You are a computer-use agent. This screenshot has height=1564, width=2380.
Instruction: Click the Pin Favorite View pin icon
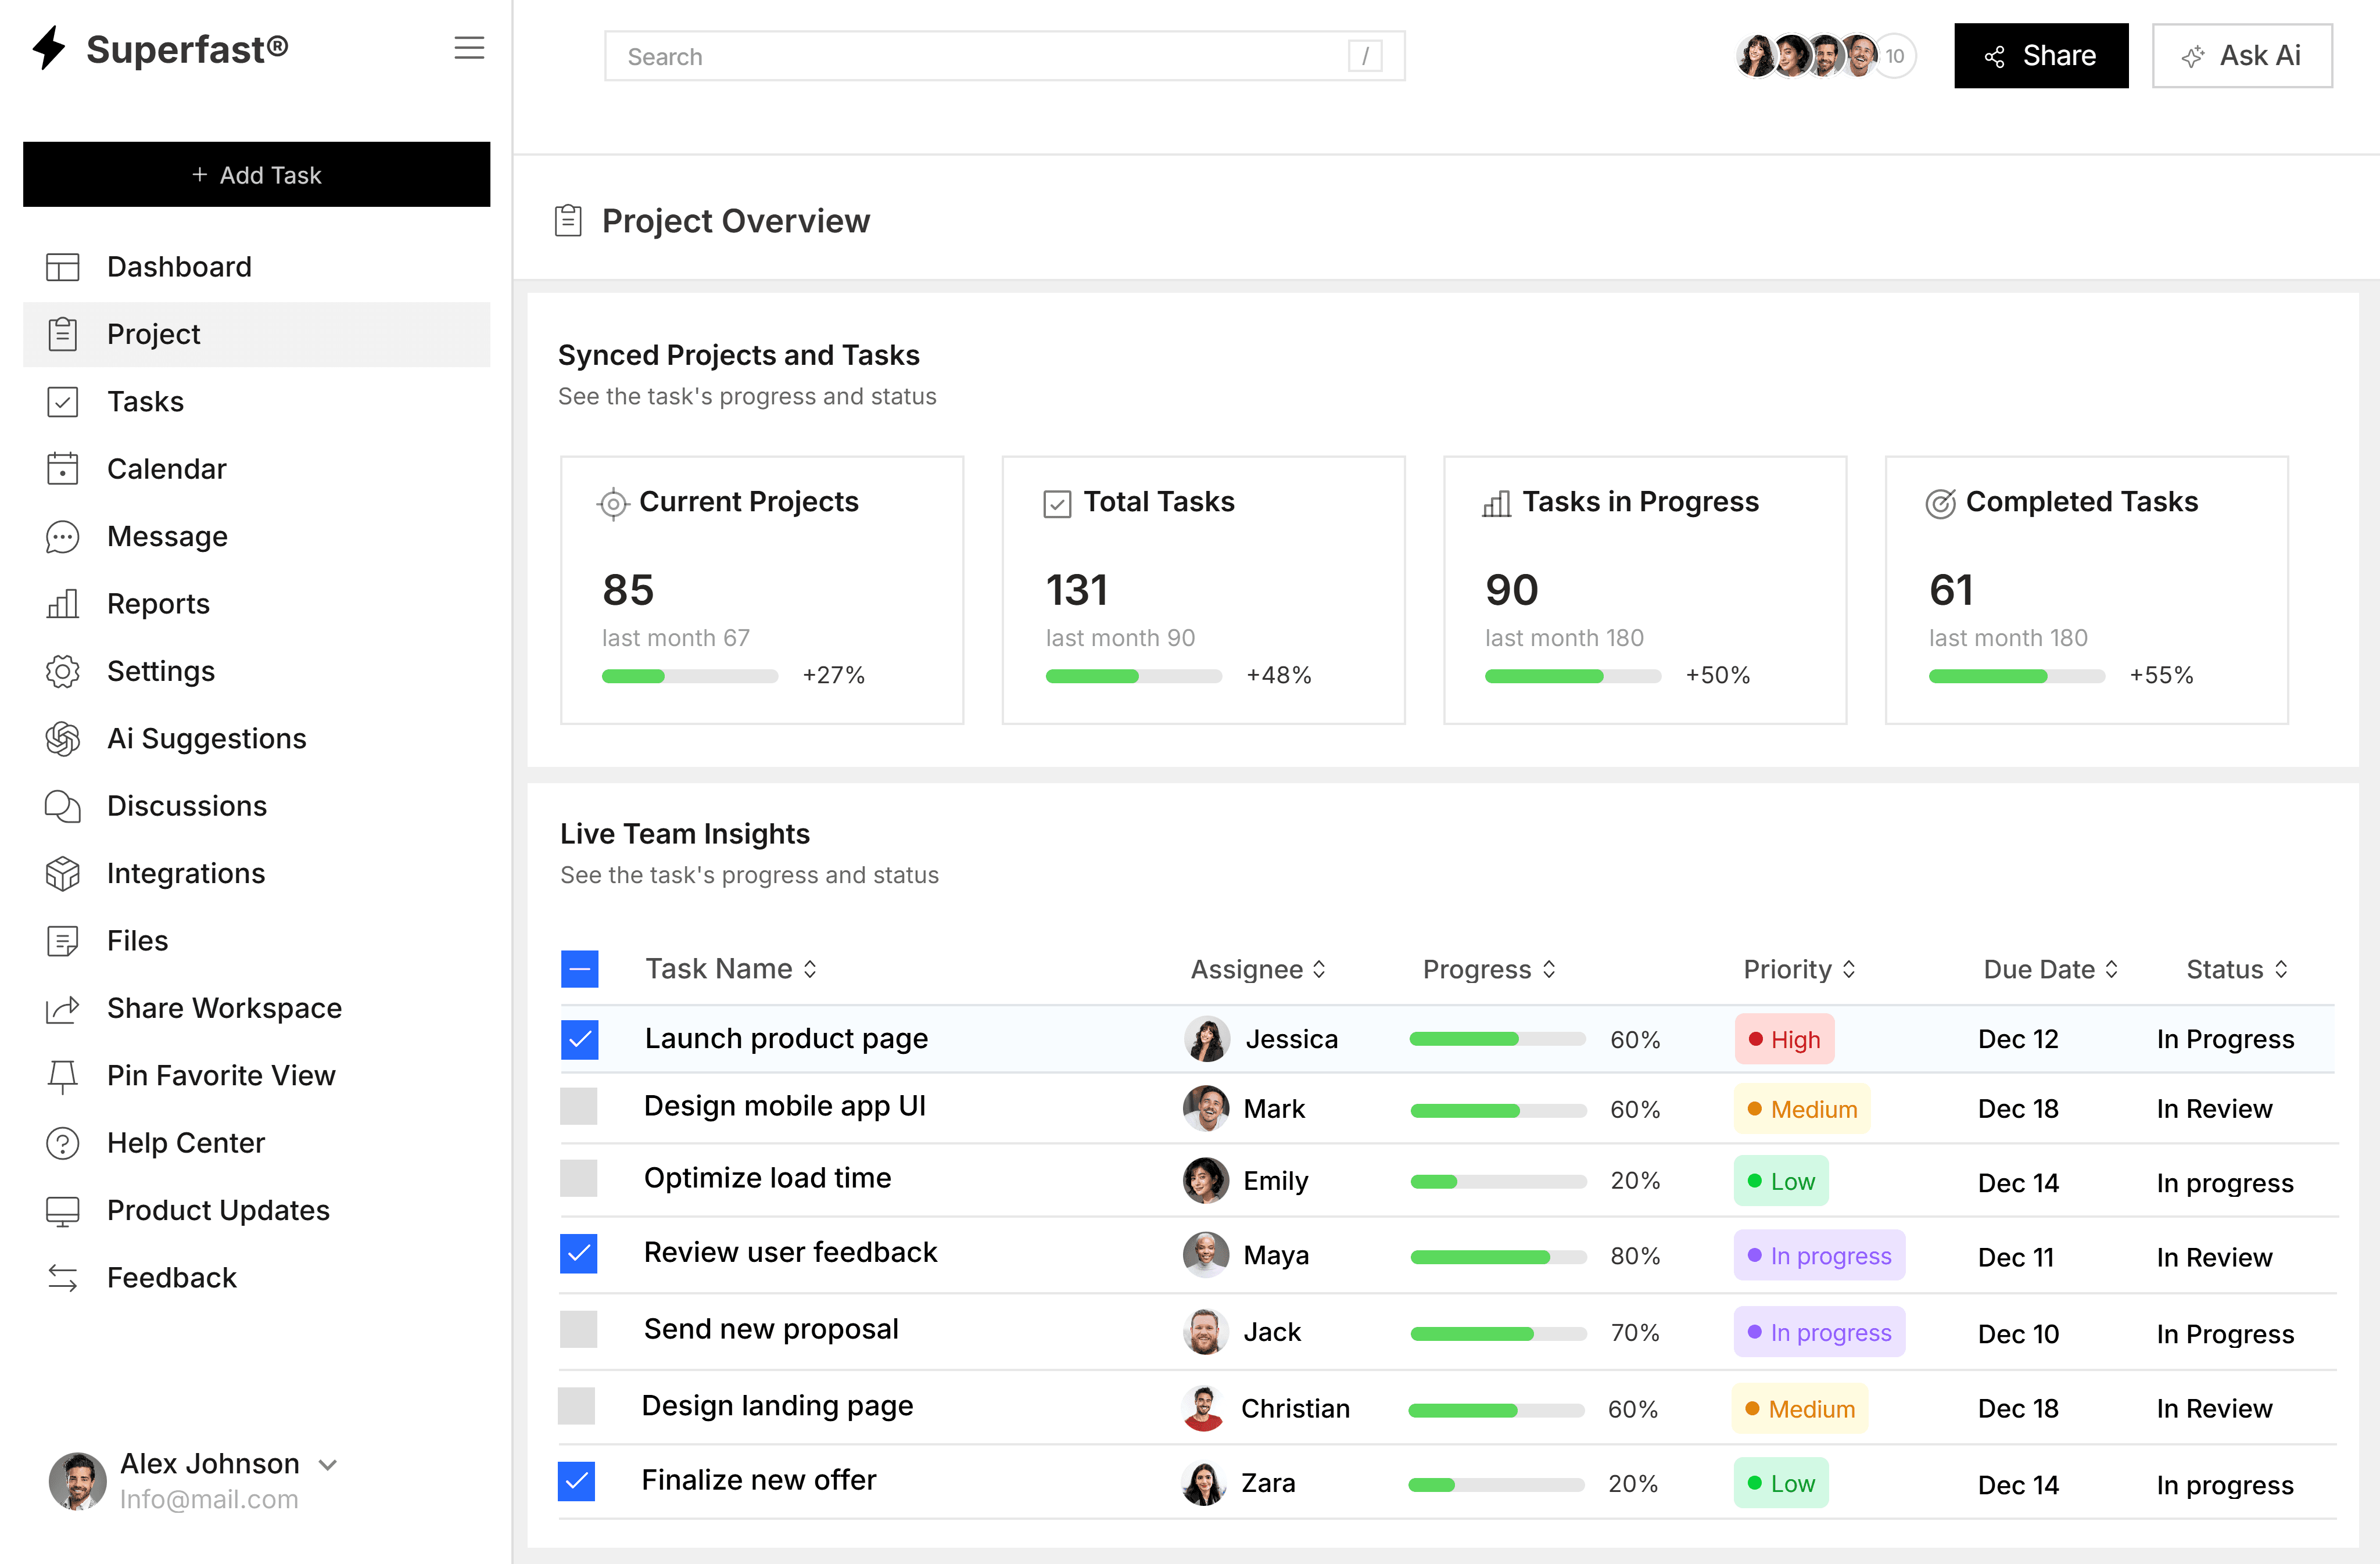pyautogui.click(x=62, y=1076)
